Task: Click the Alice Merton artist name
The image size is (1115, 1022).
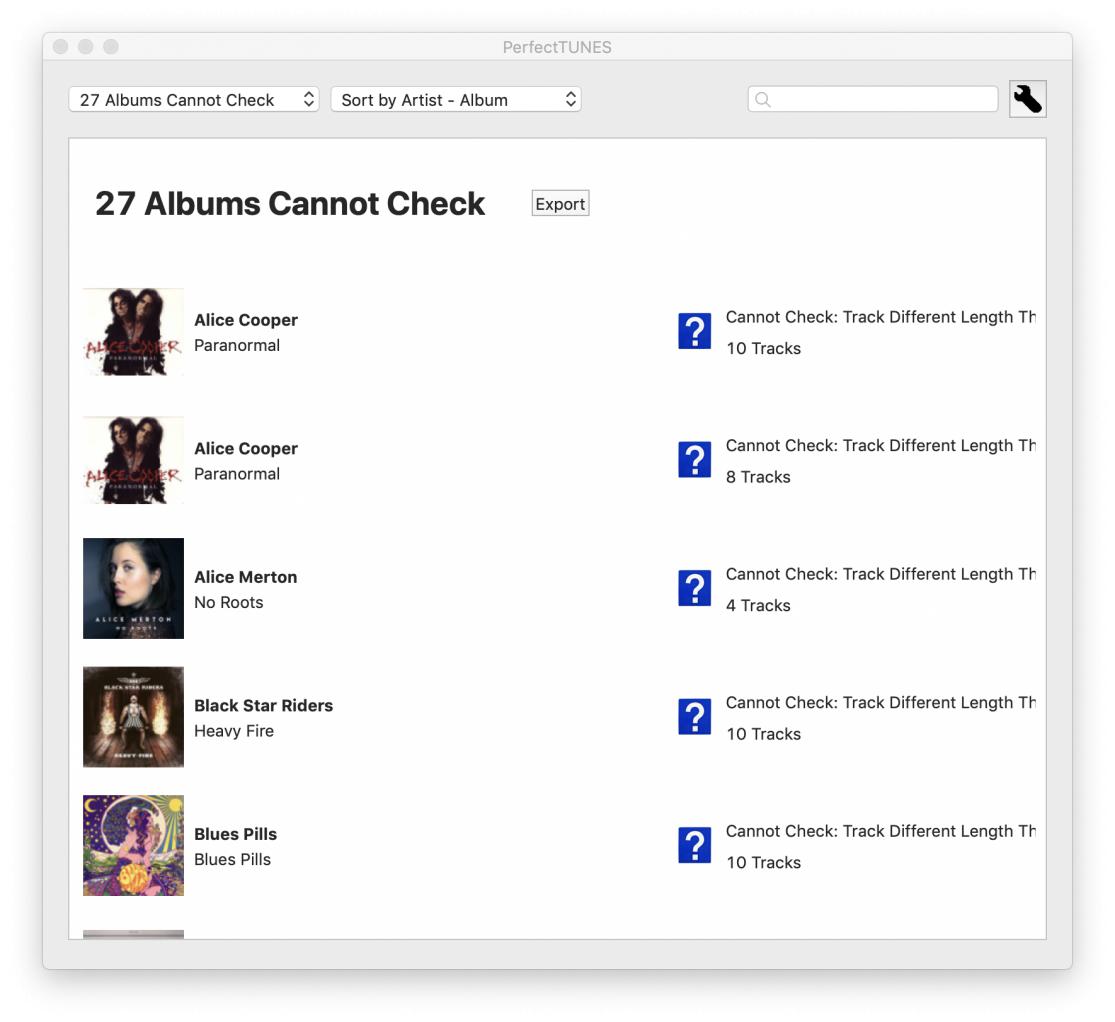Action: 245,577
